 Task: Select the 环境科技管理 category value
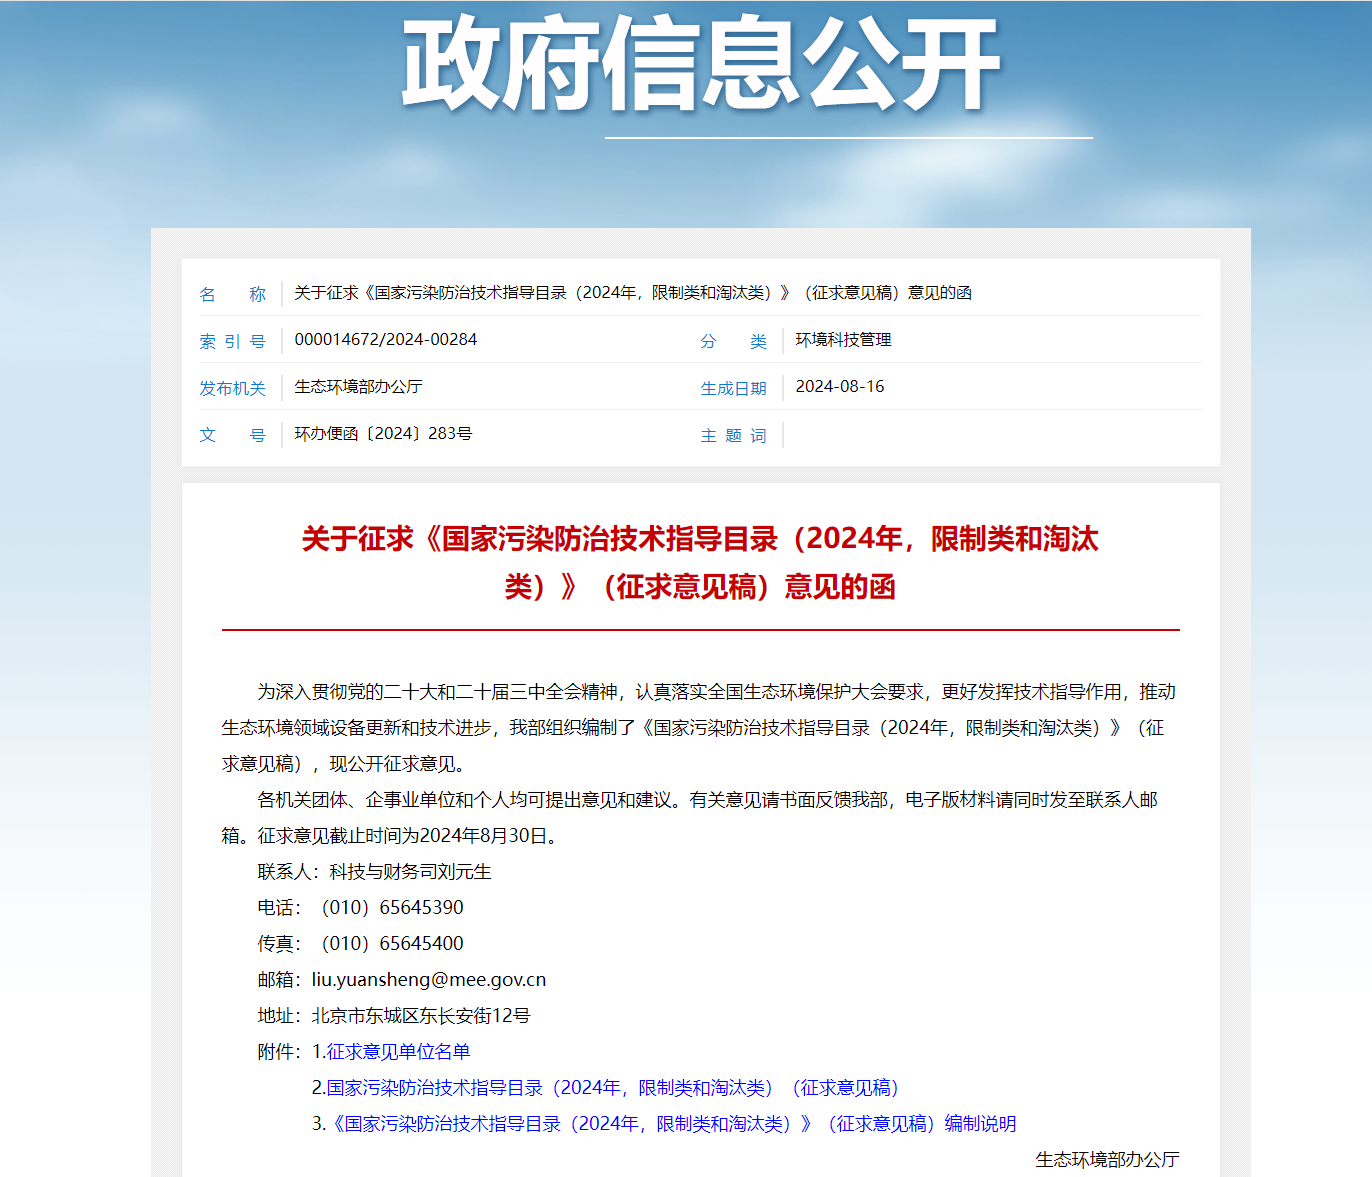coord(843,340)
